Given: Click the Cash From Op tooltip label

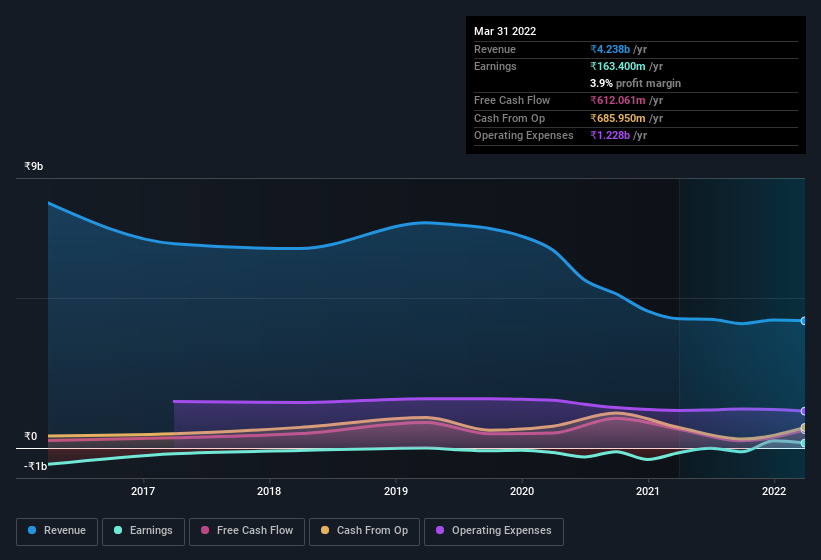Looking at the screenshot, I should tap(509, 118).
